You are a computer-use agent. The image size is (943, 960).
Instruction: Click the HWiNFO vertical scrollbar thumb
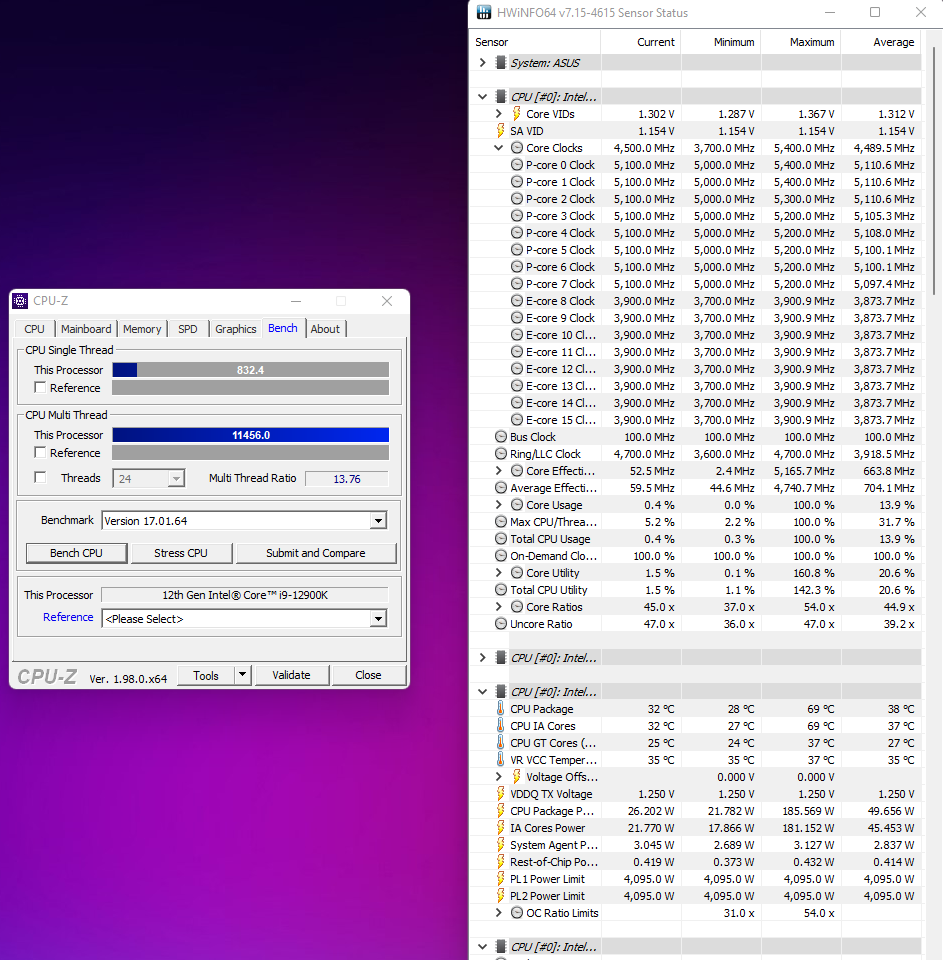932,170
